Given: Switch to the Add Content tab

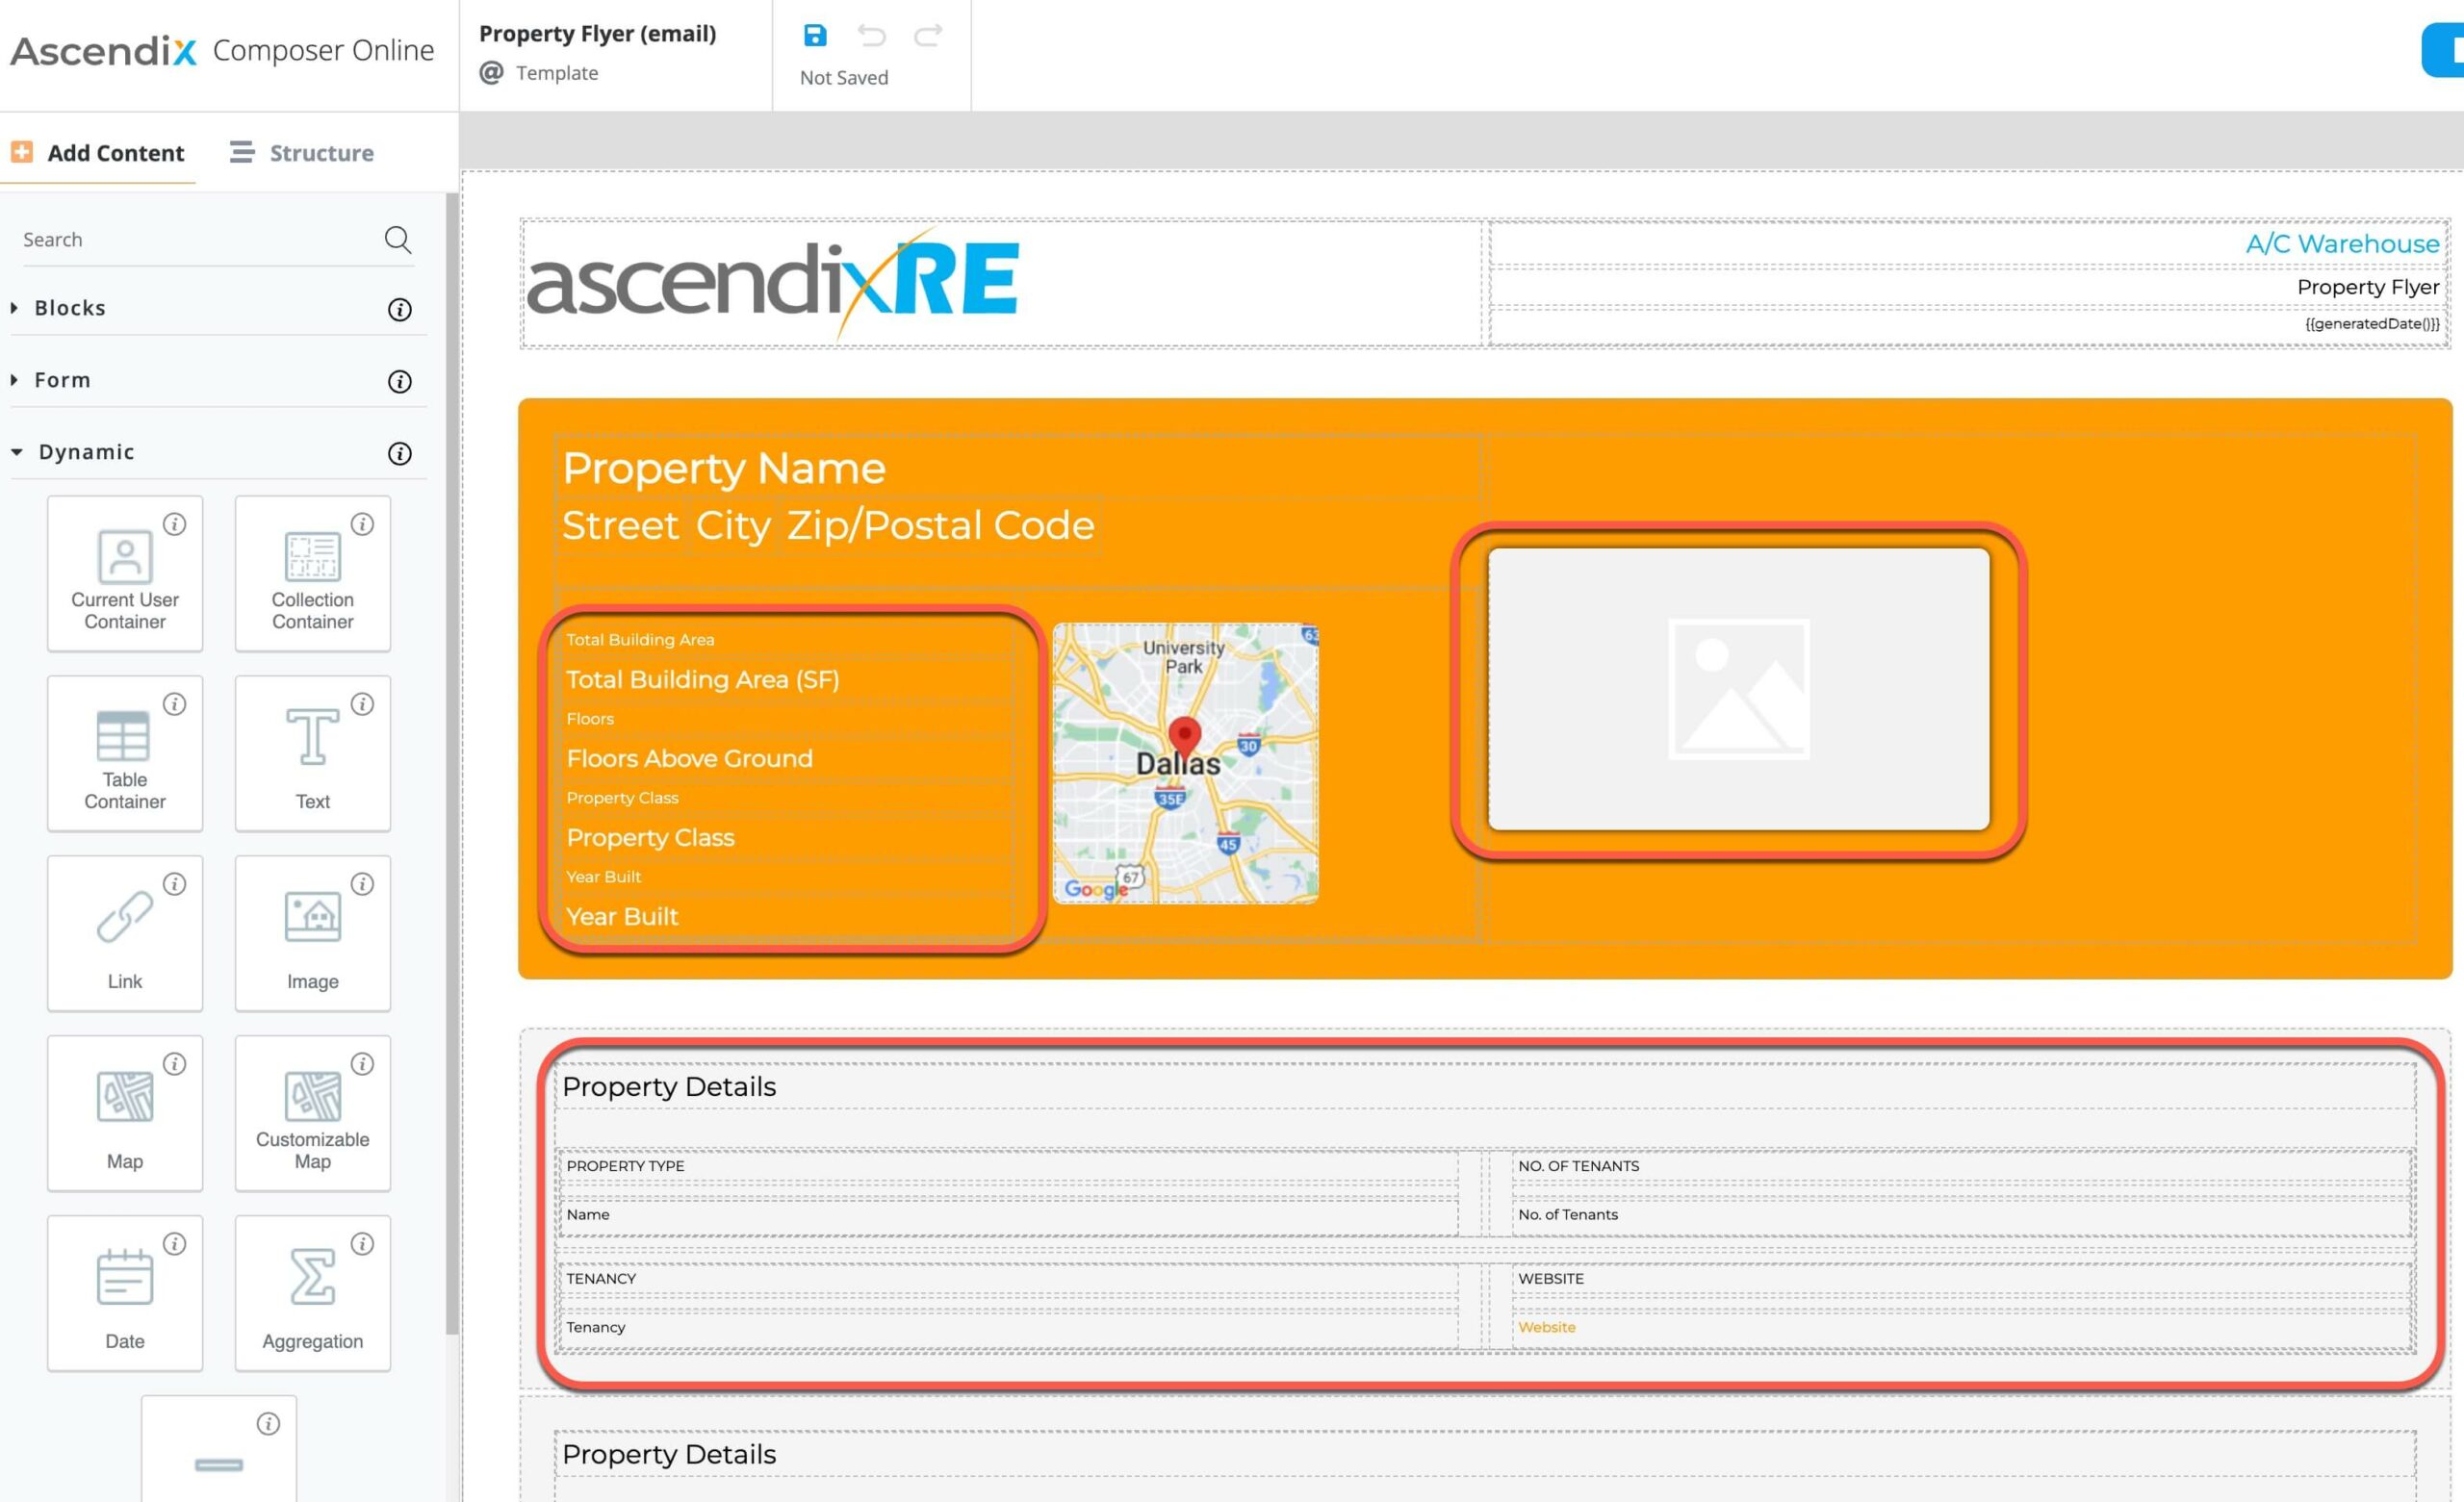Looking at the screenshot, I should point(98,153).
